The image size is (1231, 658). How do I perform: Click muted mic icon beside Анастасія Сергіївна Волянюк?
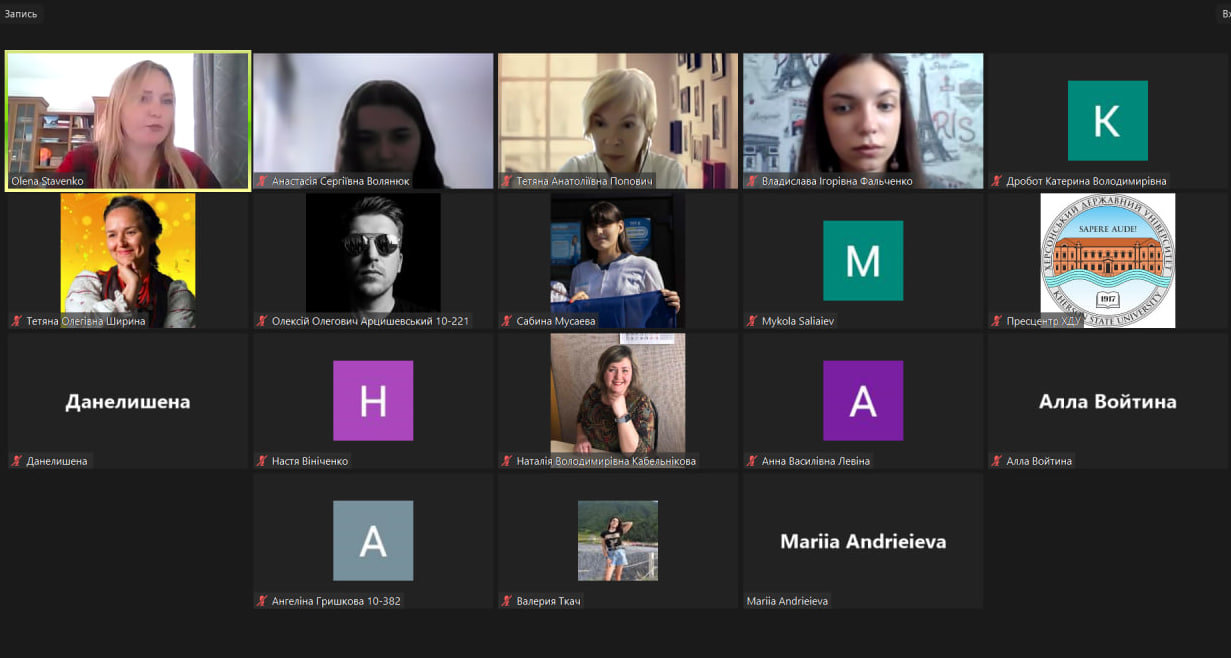tap(263, 181)
